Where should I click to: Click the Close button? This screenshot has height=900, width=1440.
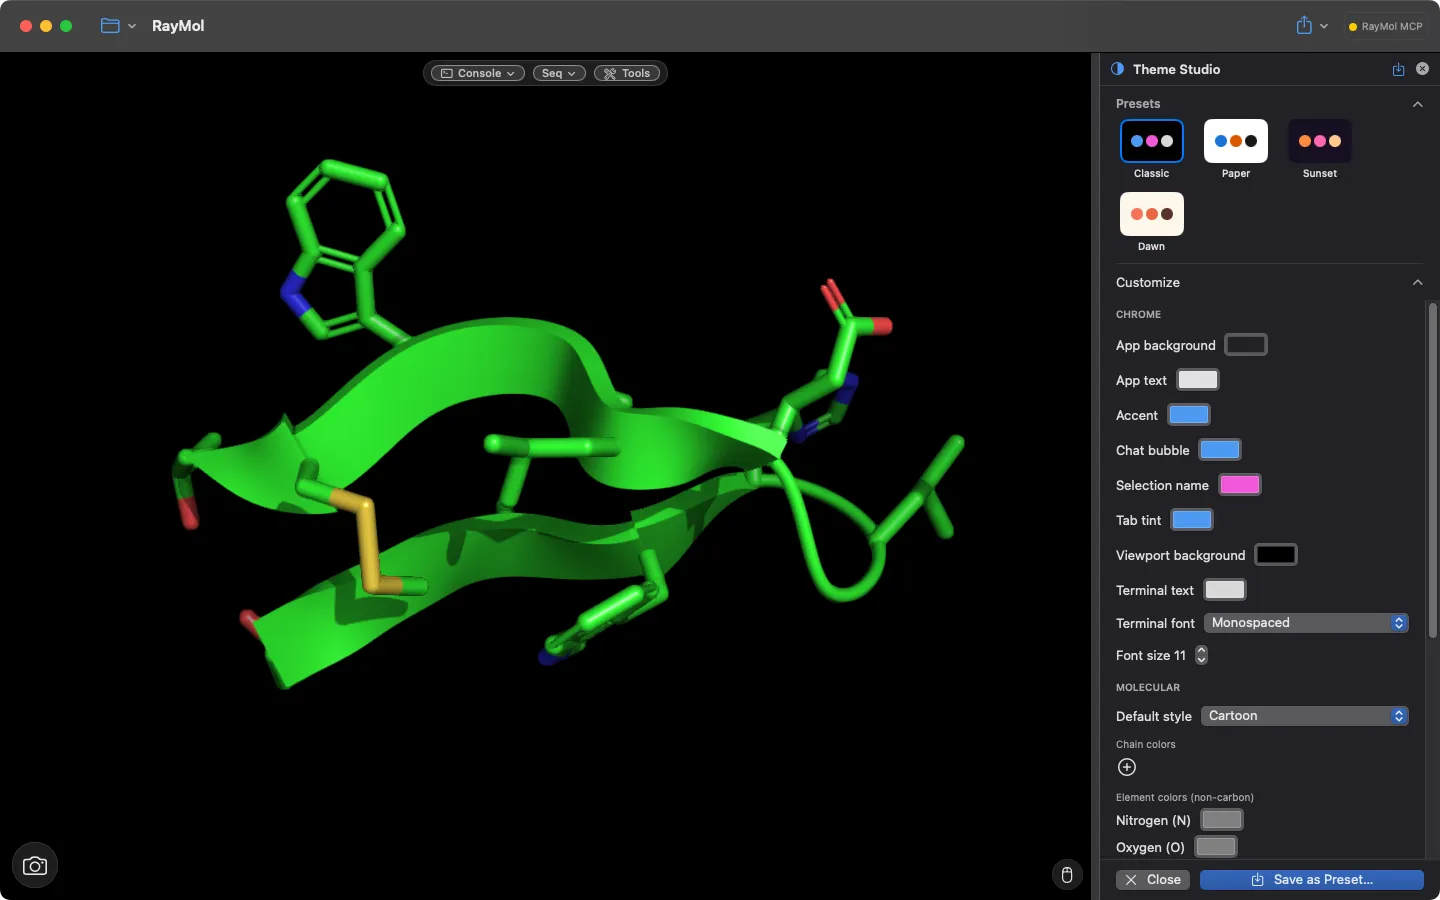(x=1153, y=880)
